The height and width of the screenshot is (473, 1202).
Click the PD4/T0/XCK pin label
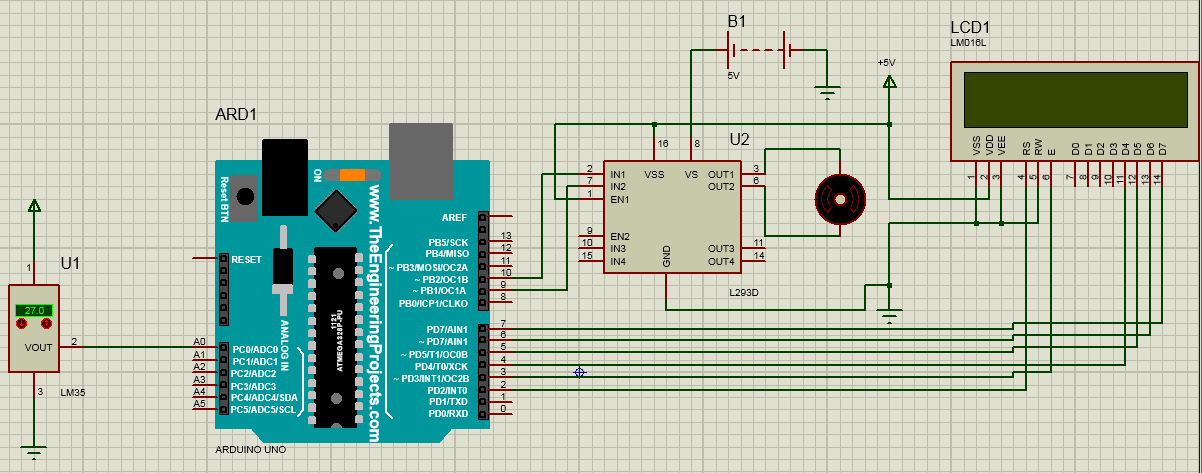[441, 366]
